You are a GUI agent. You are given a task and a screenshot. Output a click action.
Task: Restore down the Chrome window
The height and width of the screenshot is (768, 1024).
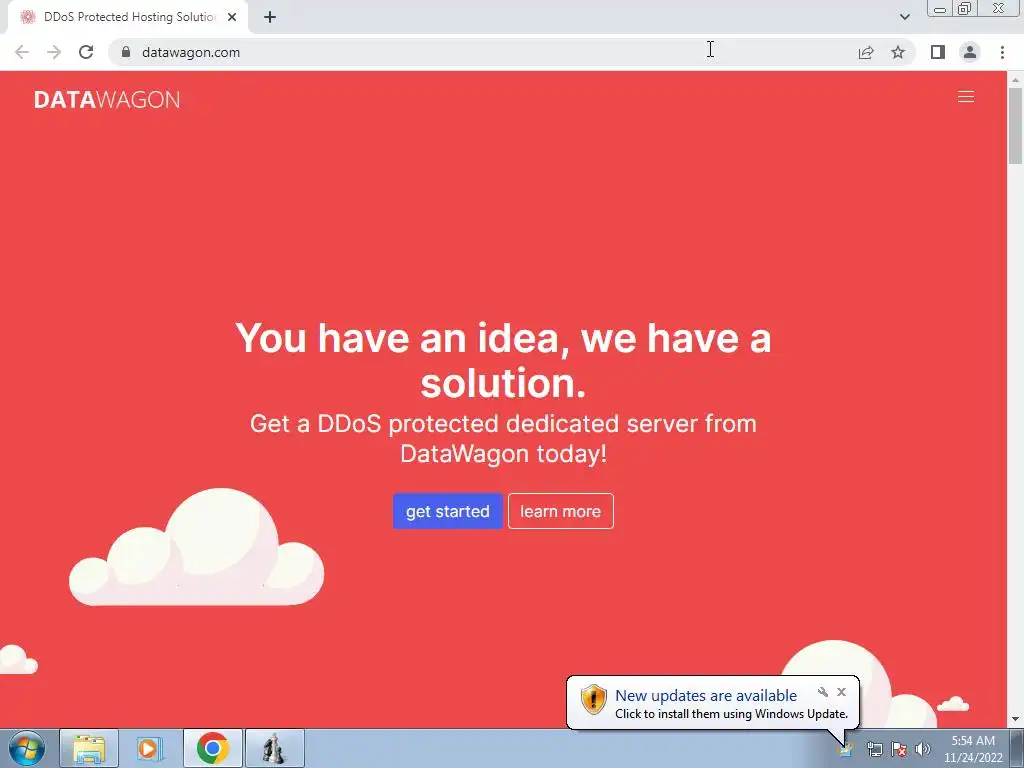click(964, 9)
